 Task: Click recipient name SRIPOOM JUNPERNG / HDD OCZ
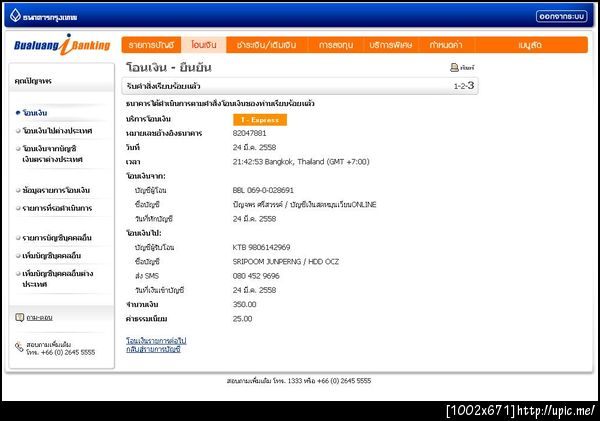point(285,261)
